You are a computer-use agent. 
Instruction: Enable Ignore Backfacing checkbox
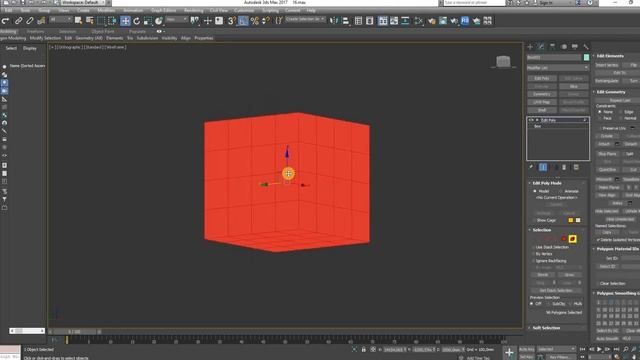(533, 261)
